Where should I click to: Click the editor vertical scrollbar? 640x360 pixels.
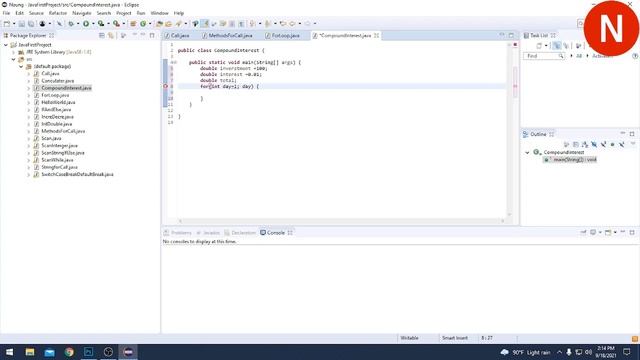(509, 130)
